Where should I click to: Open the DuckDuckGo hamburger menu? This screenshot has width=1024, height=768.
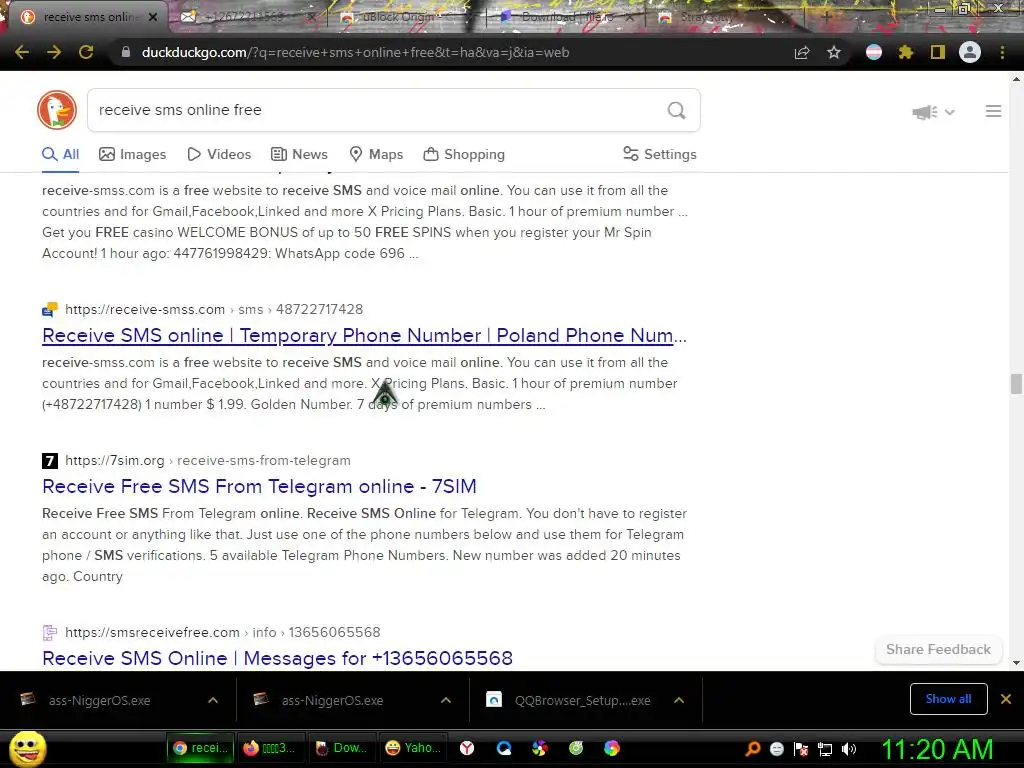tap(993, 112)
